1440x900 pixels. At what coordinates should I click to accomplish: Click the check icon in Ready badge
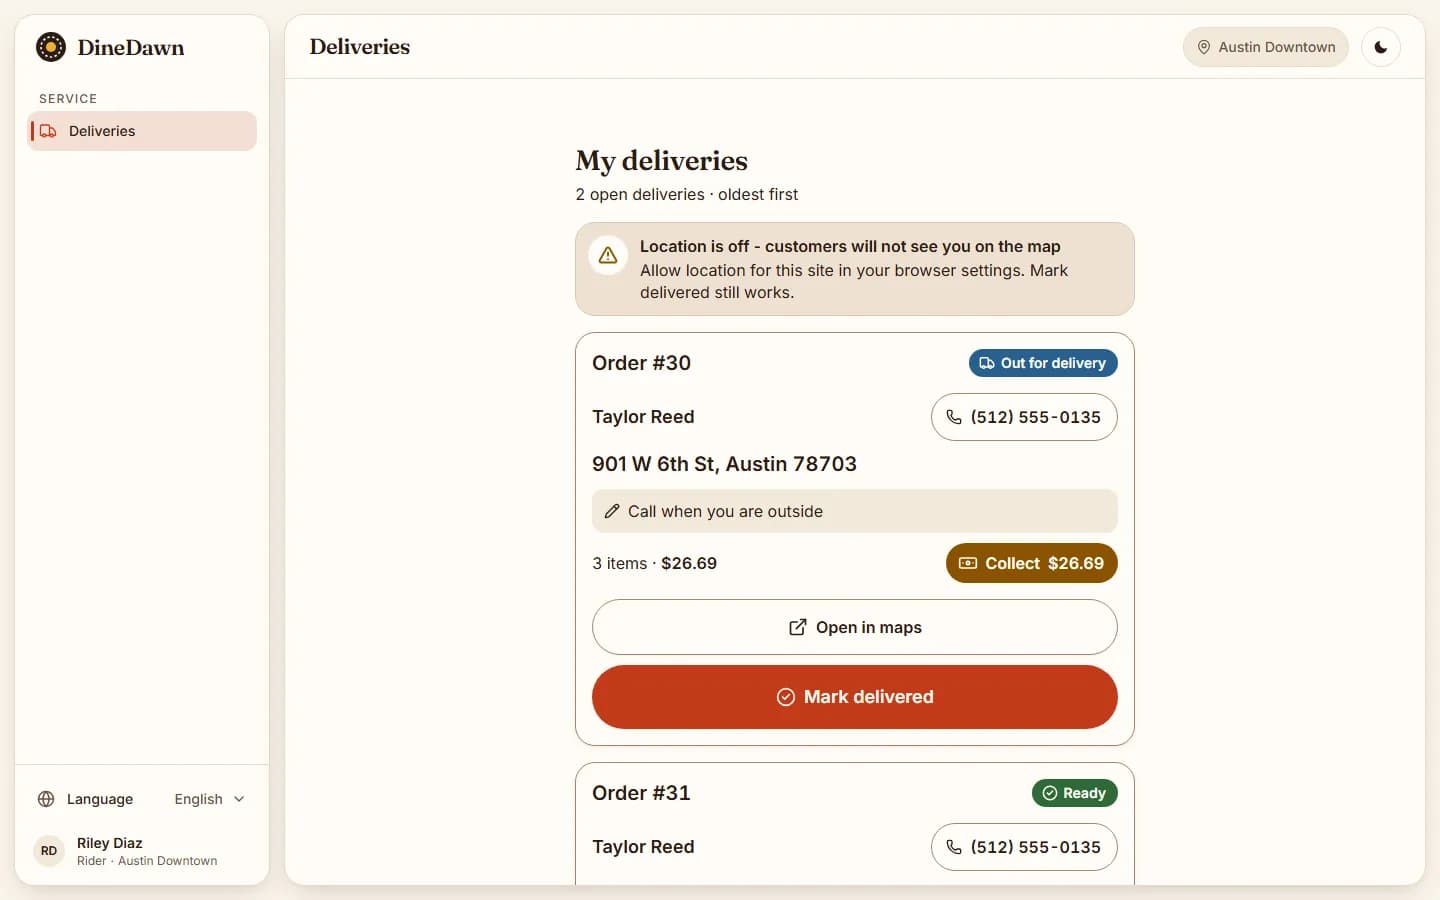coord(1050,793)
